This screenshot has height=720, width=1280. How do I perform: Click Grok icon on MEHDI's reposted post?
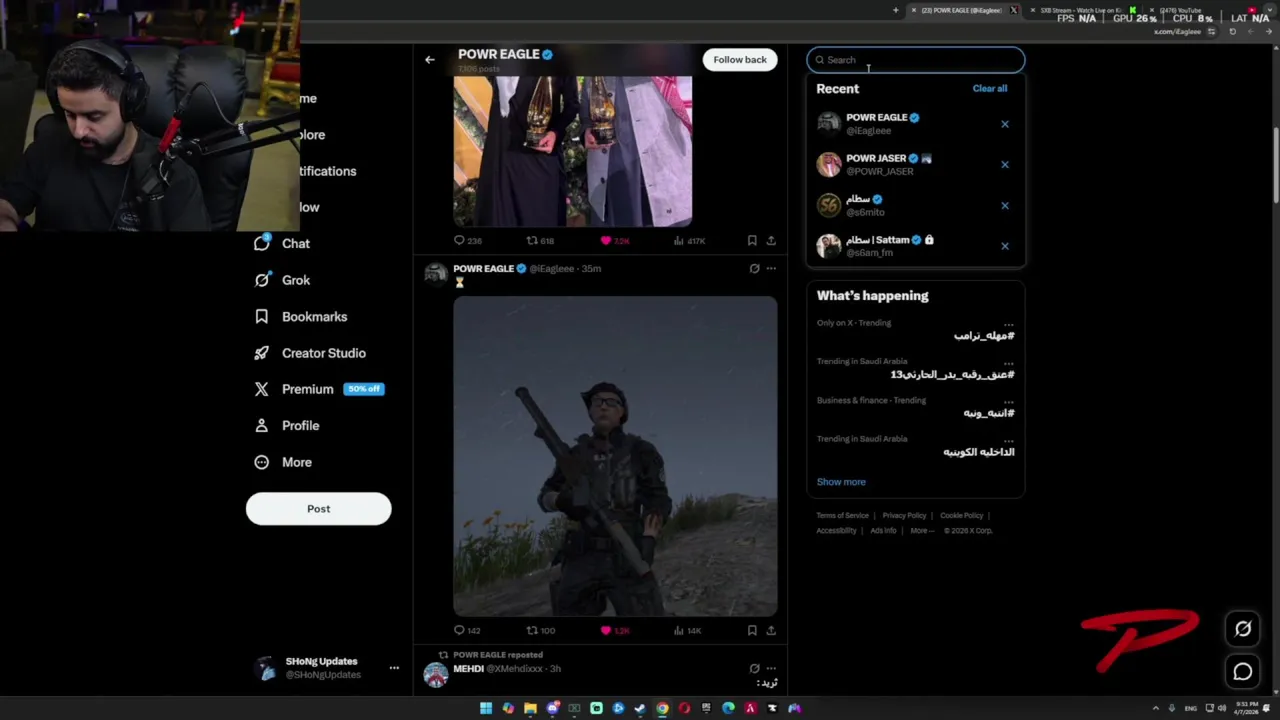(x=754, y=668)
